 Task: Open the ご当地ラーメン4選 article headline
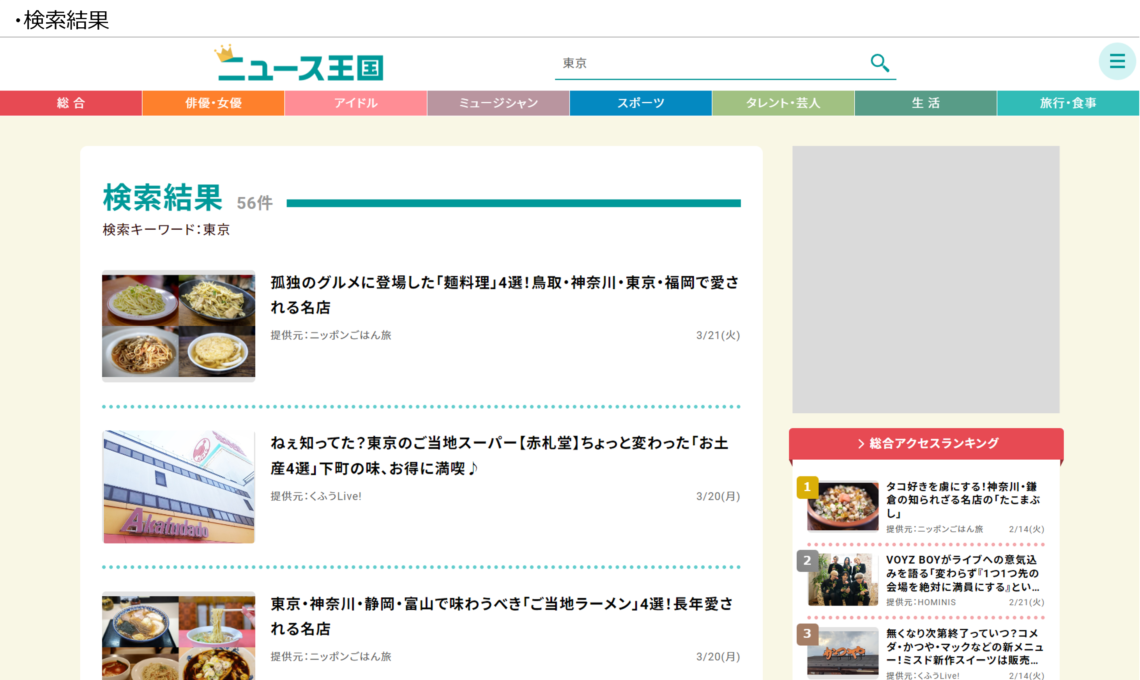[x=502, y=616]
